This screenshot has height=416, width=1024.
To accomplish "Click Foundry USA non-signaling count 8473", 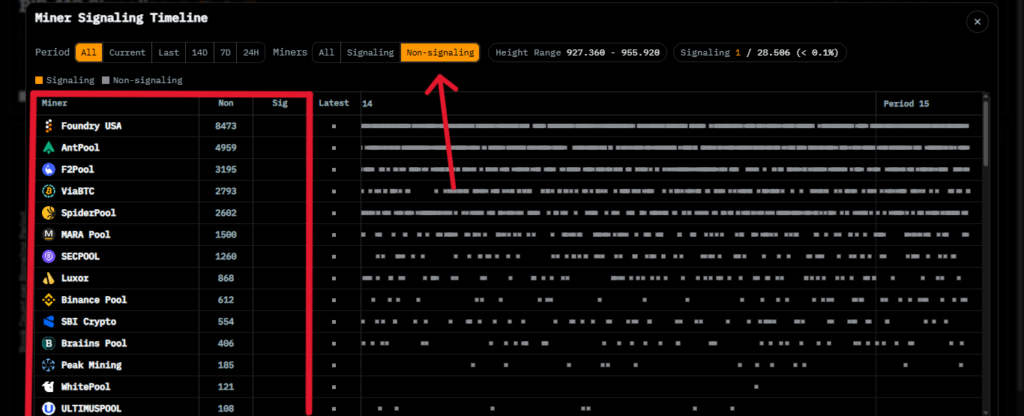I will coord(226,126).
